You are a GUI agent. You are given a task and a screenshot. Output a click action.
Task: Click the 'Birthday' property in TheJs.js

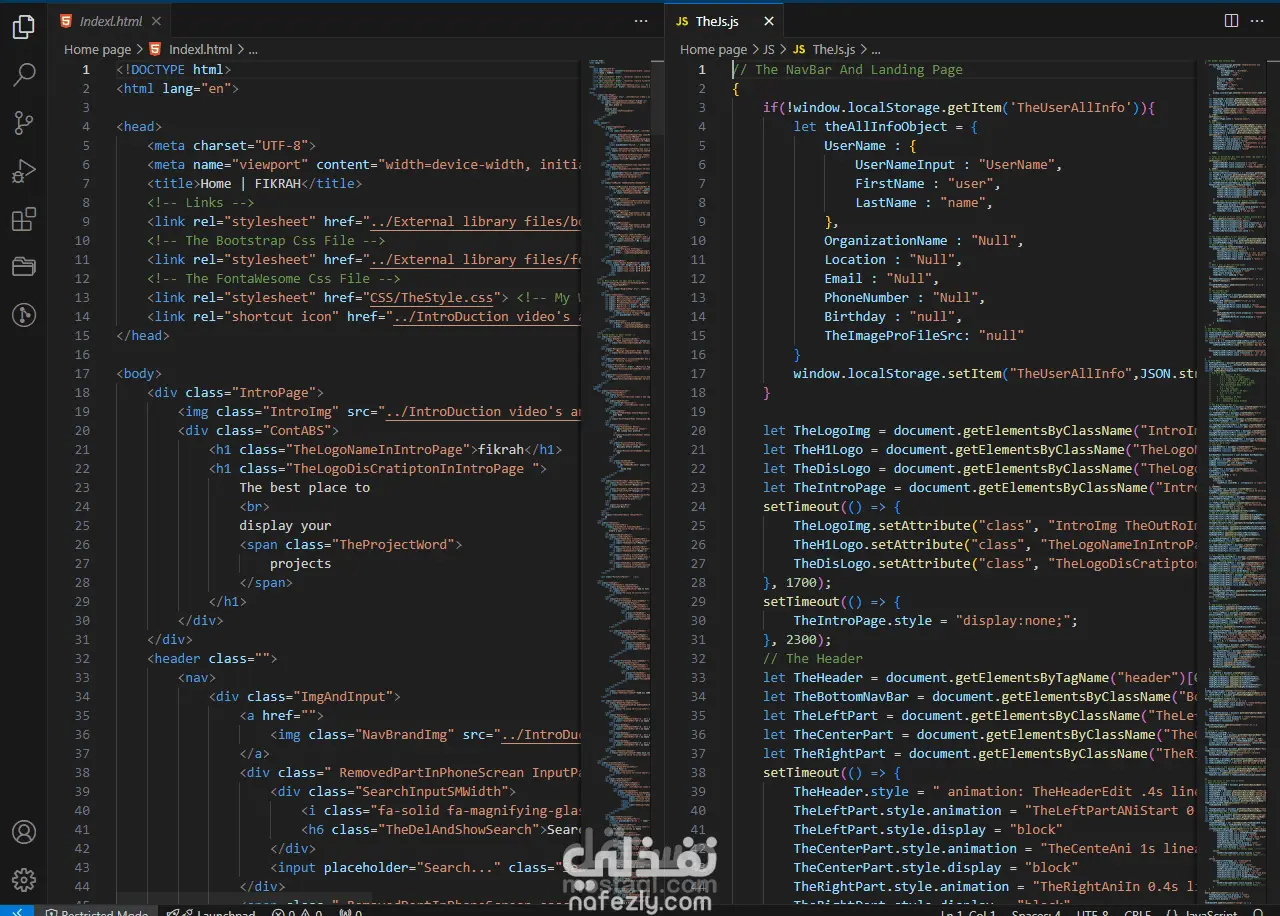pyautogui.click(x=855, y=317)
